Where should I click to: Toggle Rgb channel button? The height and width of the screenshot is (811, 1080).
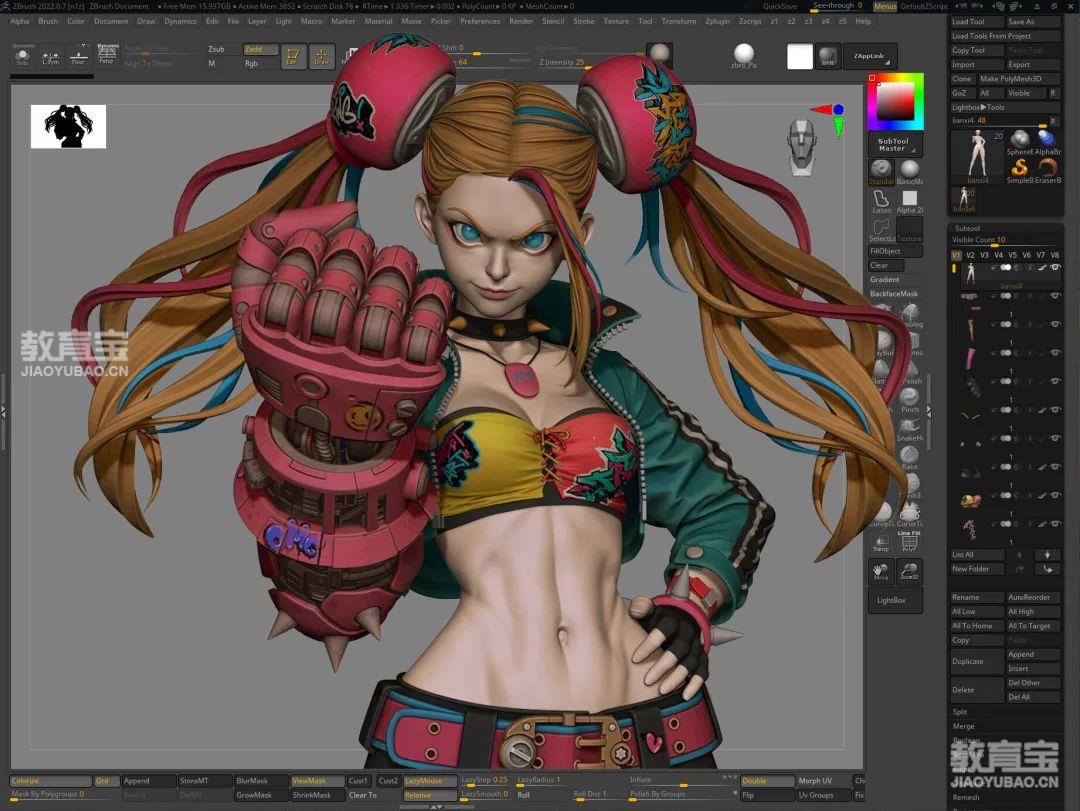(260, 63)
